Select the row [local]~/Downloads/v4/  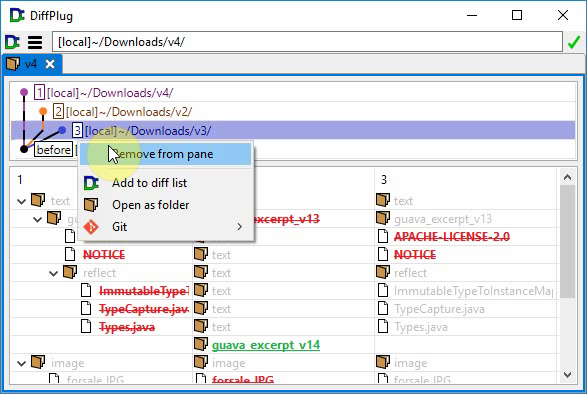[x=293, y=93]
